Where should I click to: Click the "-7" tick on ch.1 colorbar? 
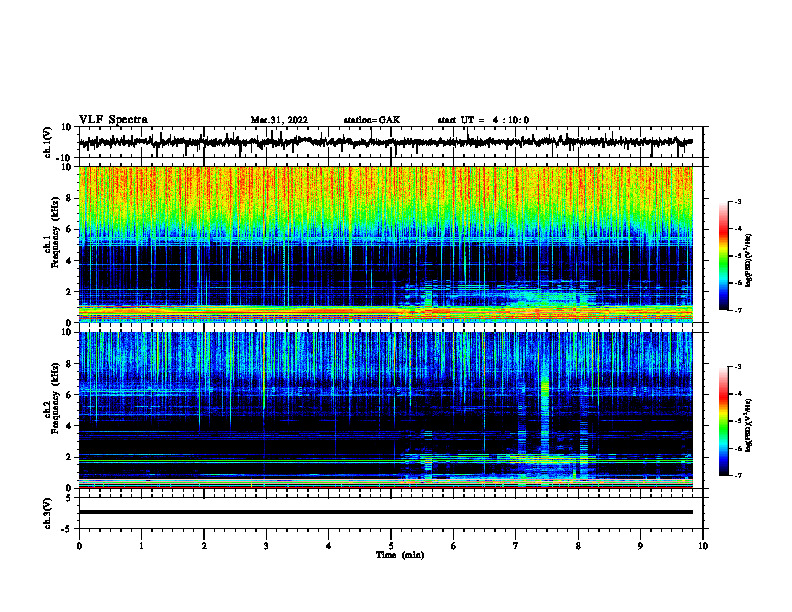737,310
